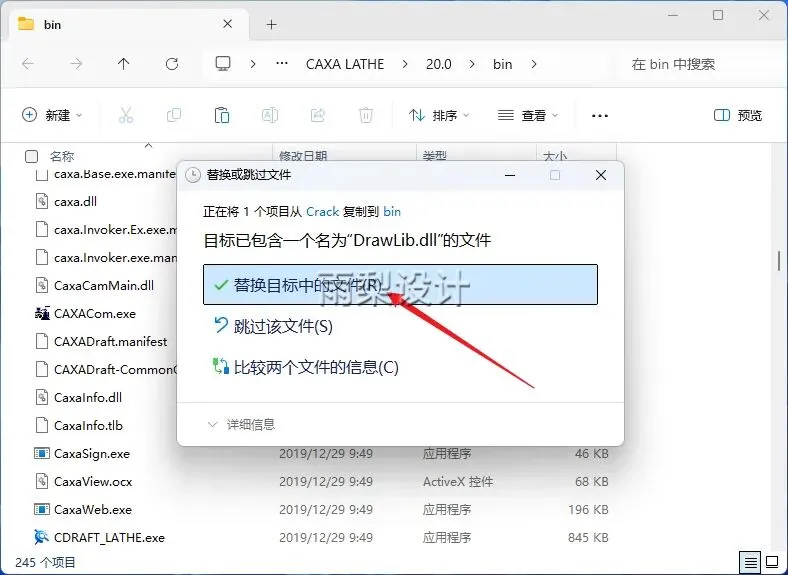Choose 比较两个文件的信息(C)
This screenshot has height=575, width=788.
[307, 367]
